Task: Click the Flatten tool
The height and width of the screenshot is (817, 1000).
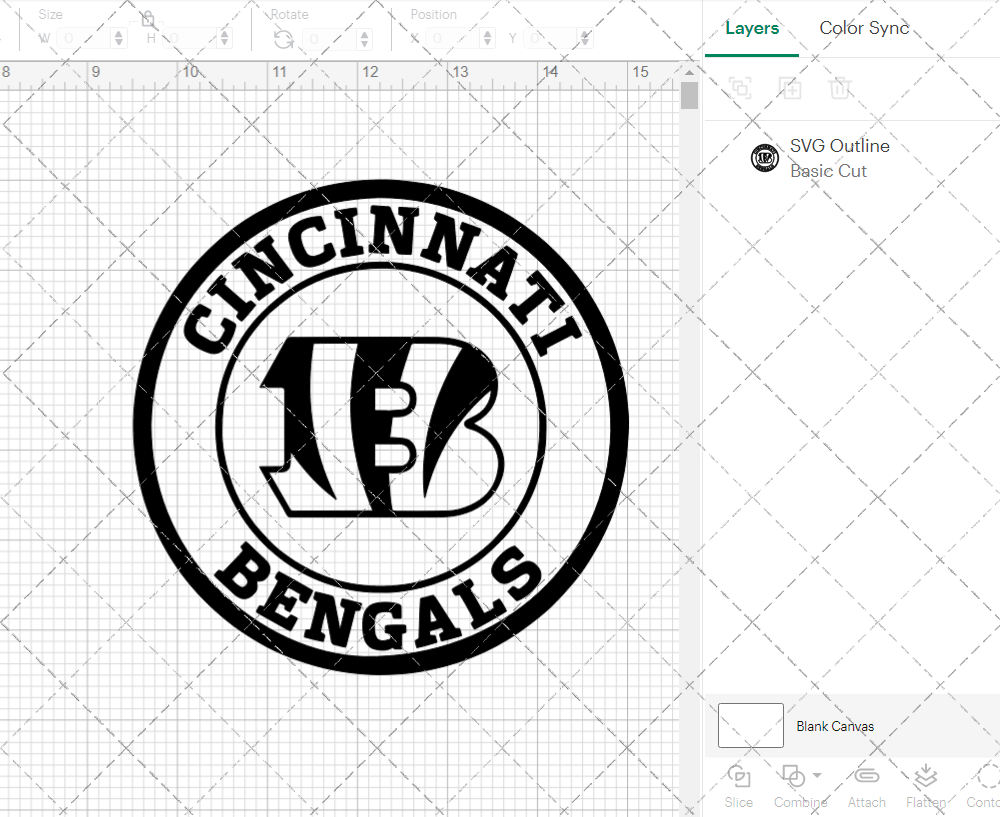Action: 926,785
